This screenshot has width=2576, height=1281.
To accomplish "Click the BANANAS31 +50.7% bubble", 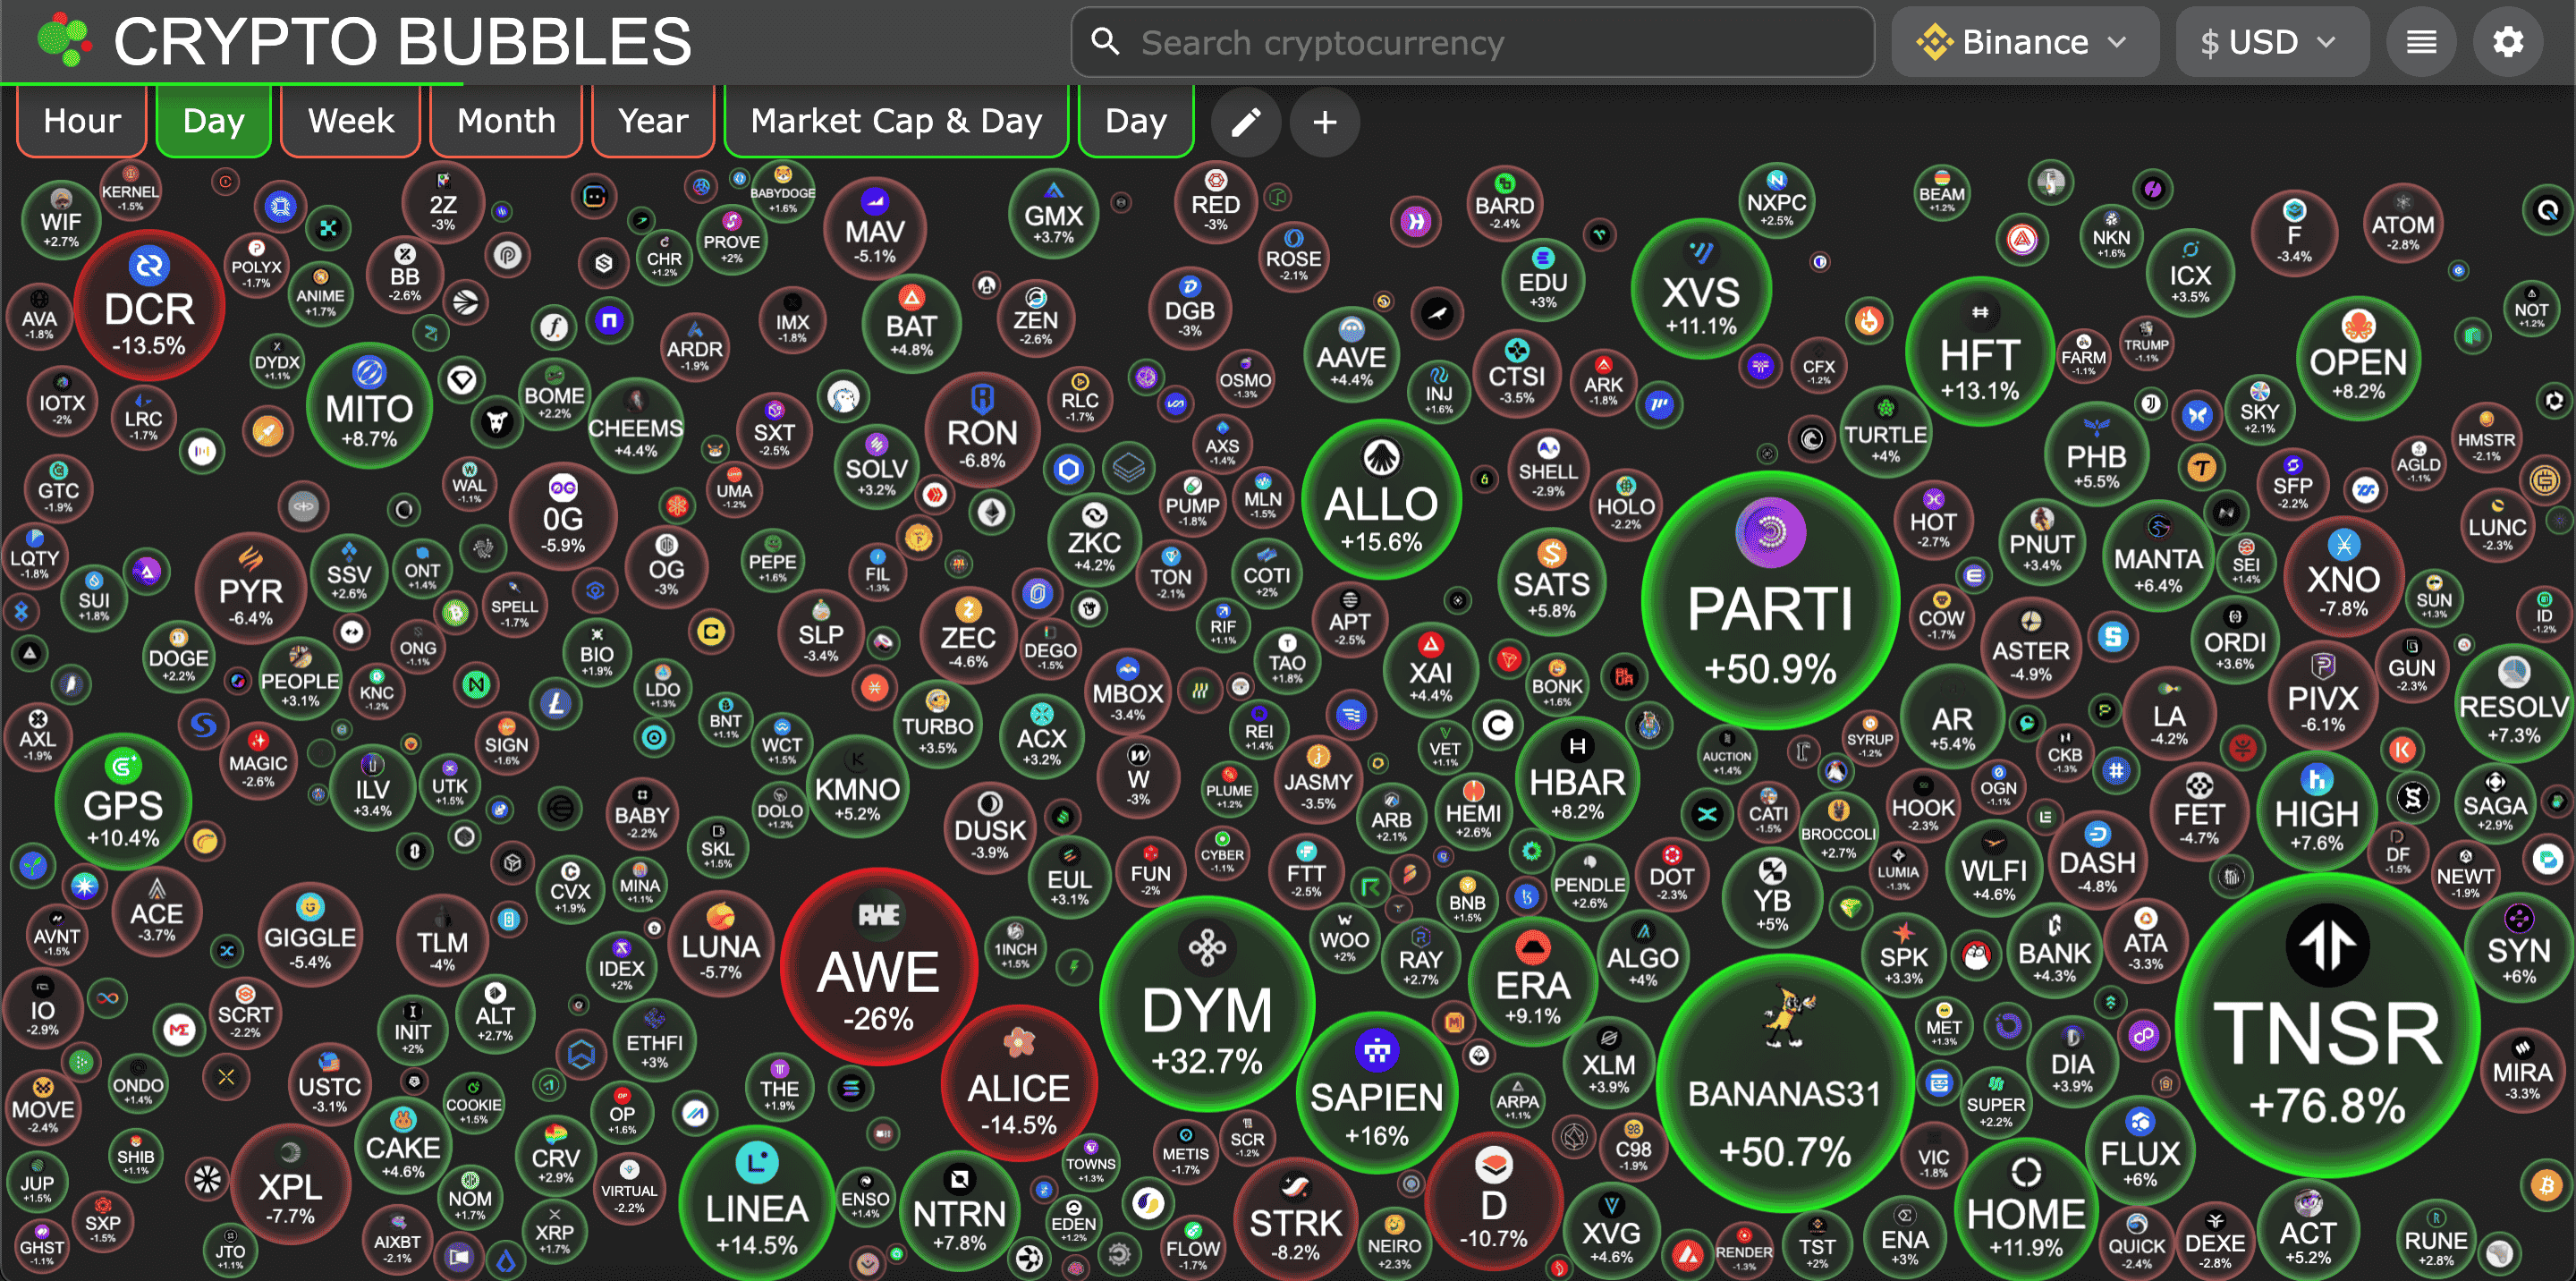I will [x=1784, y=1085].
